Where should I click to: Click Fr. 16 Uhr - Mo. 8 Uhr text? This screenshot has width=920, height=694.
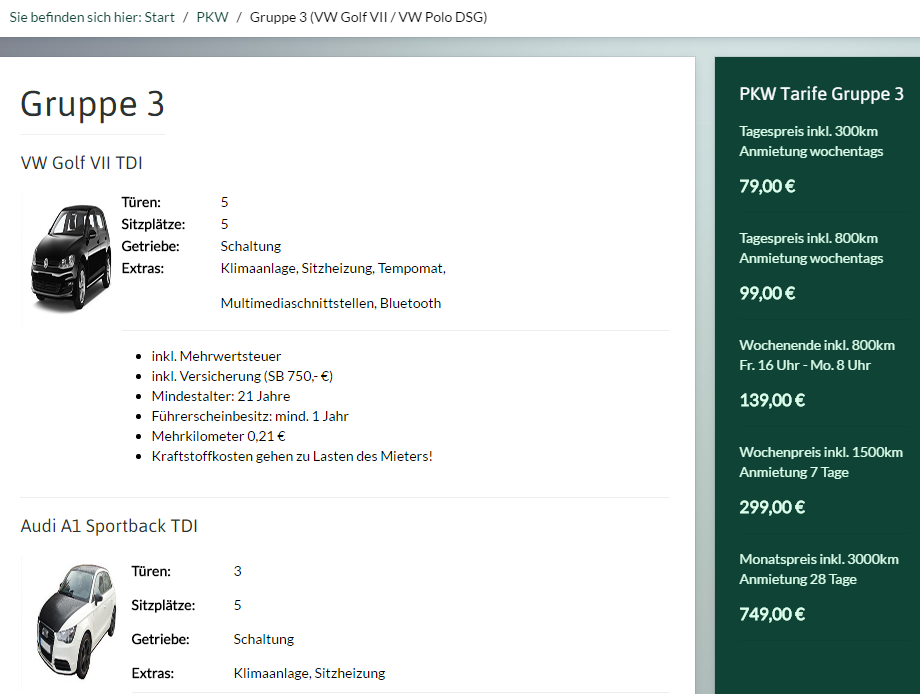(x=805, y=365)
